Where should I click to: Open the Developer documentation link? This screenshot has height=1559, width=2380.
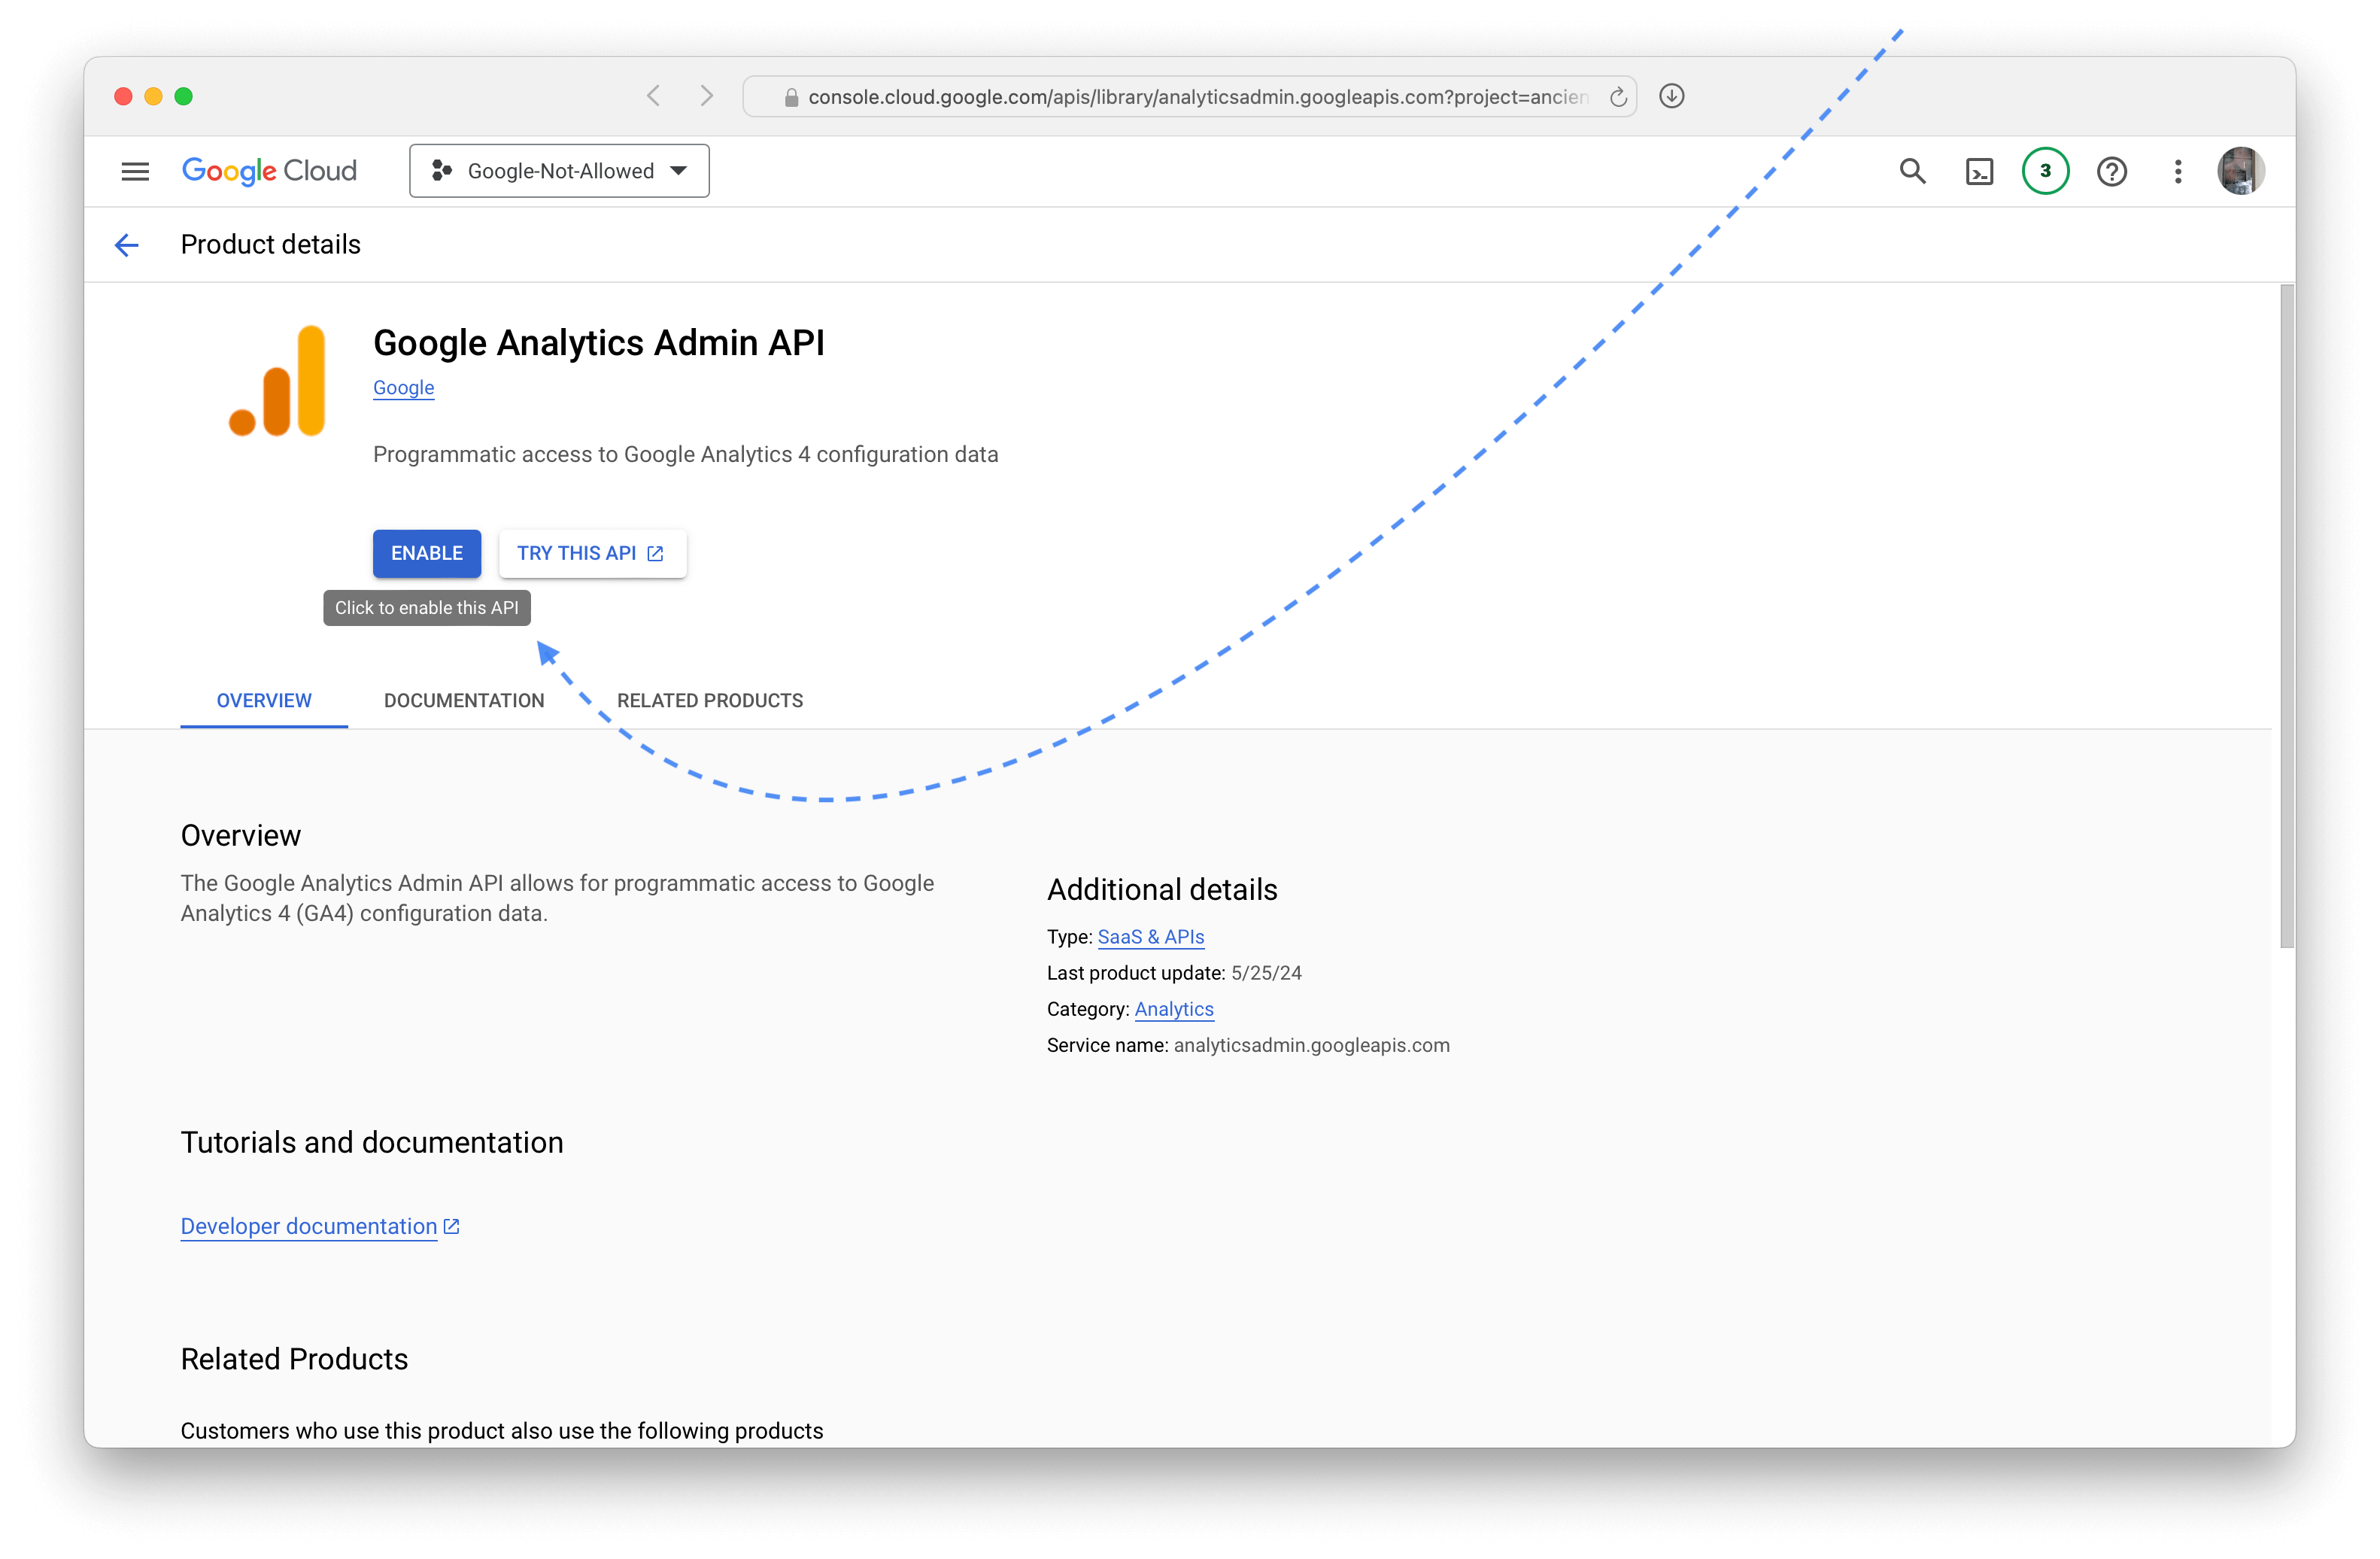[309, 1226]
